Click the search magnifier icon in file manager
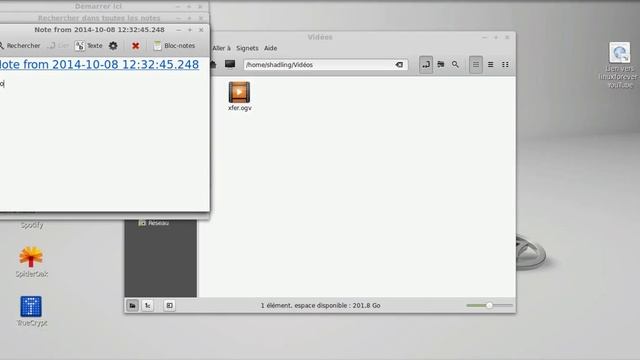This screenshot has height=360, width=640. click(x=455, y=64)
